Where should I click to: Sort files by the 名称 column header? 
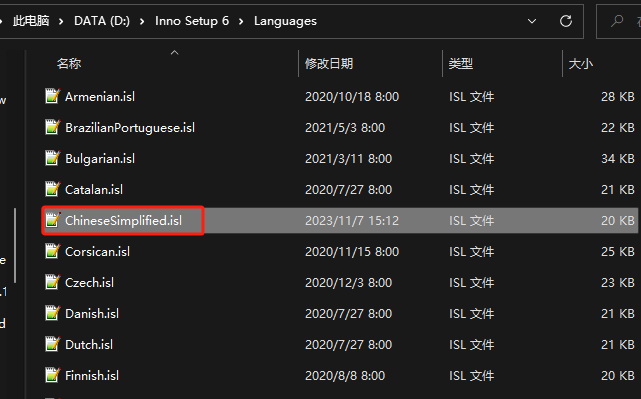(x=69, y=64)
